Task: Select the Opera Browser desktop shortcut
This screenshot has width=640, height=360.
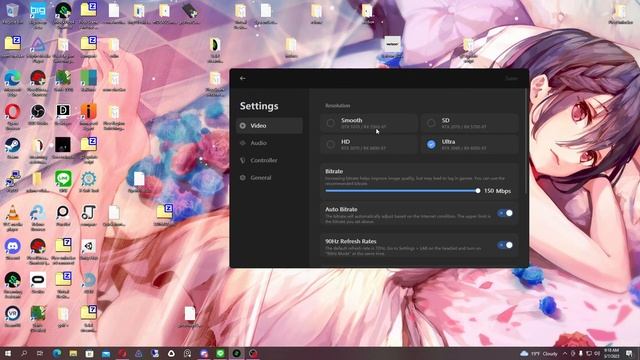Action: point(12,116)
